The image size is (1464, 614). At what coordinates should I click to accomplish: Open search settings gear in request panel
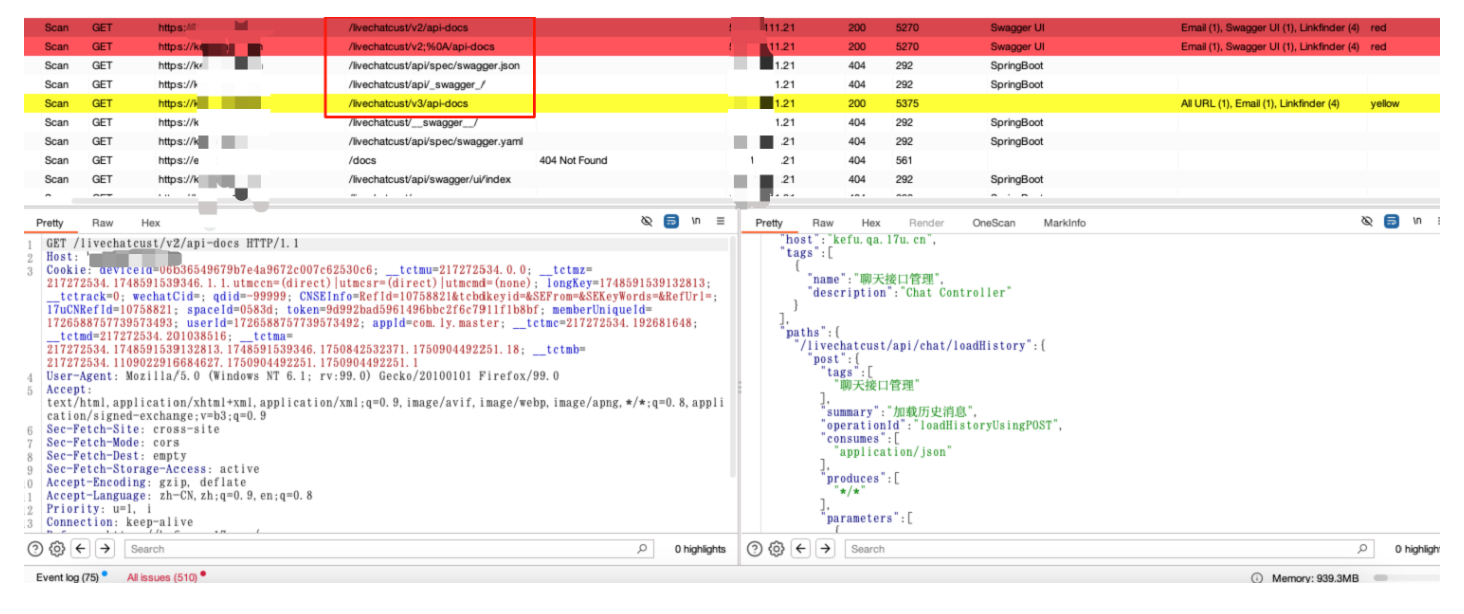click(57, 549)
